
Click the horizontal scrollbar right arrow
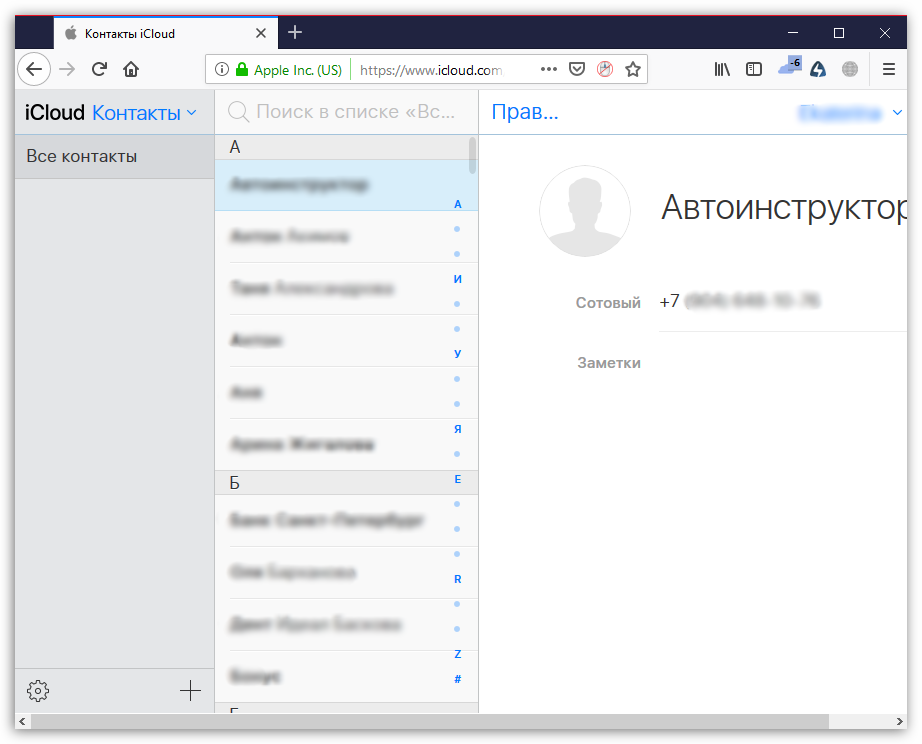[x=899, y=721]
